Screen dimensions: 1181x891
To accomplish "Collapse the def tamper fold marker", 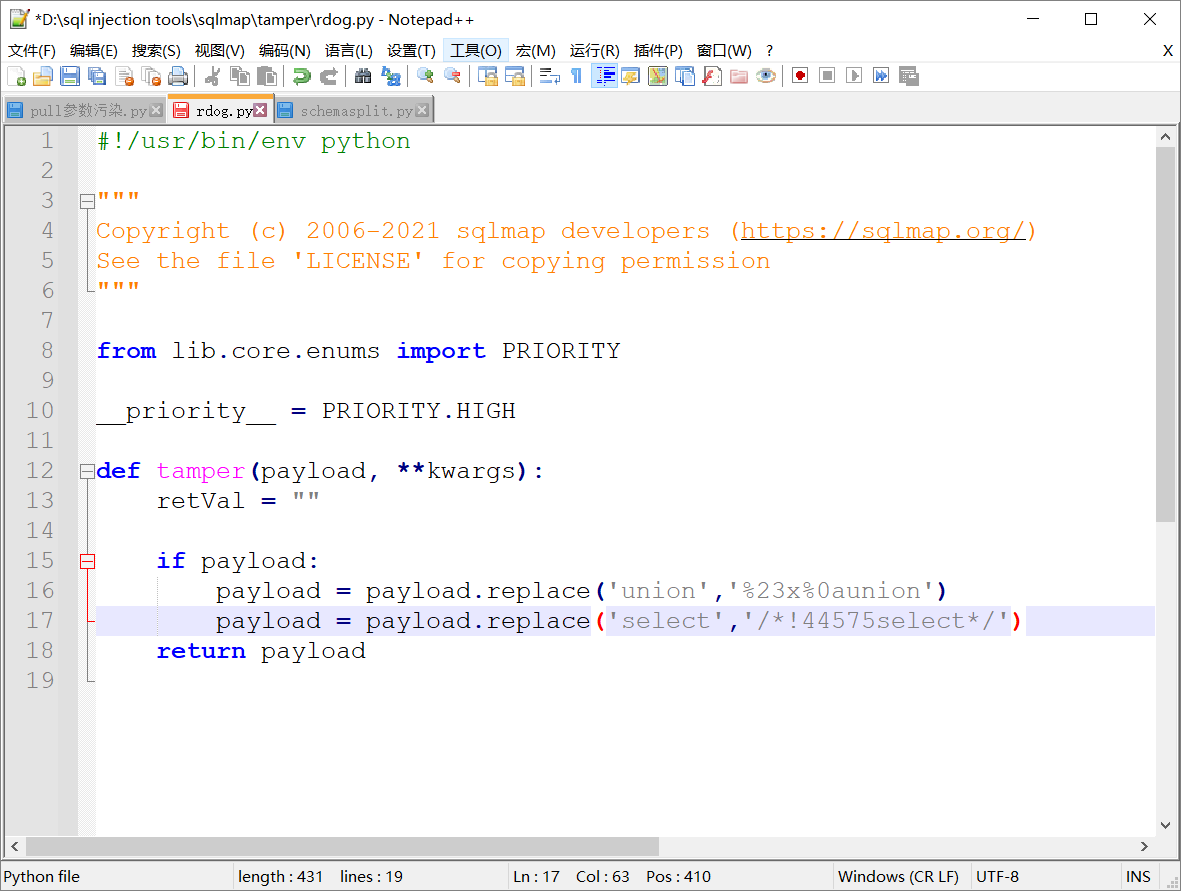I will point(87,471).
